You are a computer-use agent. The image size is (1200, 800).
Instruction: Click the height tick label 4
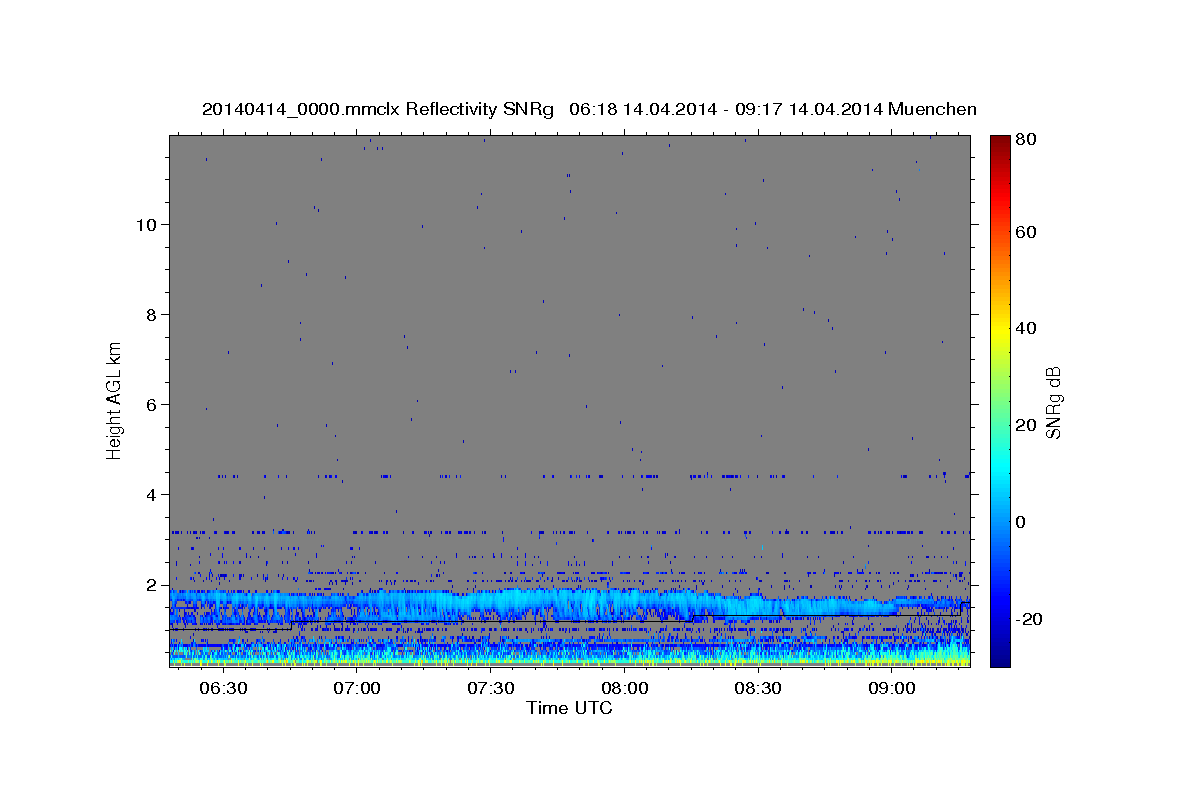click(151, 494)
